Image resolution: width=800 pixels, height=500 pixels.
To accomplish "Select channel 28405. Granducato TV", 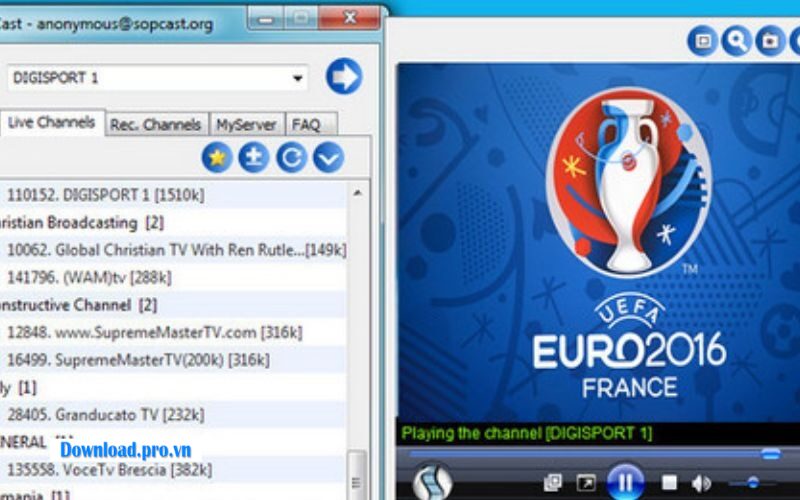I will (x=173, y=415).
